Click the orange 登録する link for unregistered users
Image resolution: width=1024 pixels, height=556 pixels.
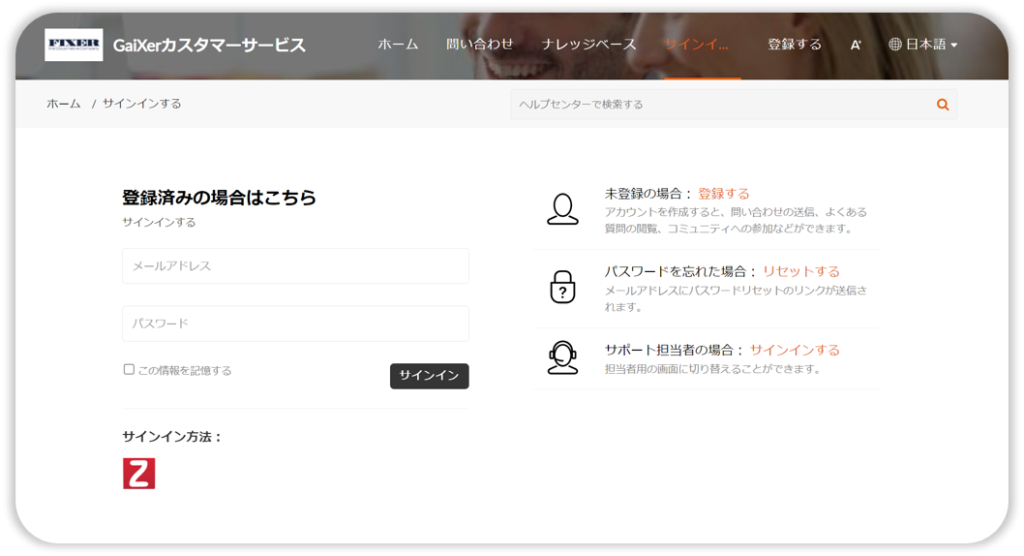pos(723,194)
